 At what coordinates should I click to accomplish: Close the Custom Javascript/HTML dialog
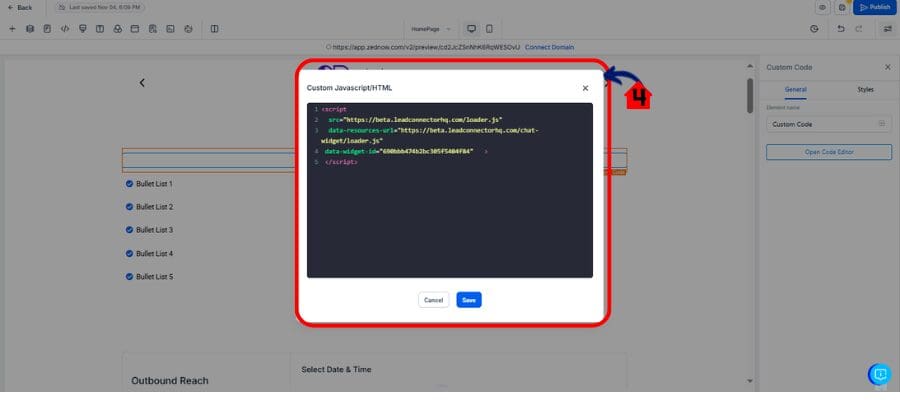click(x=585, y=88)
